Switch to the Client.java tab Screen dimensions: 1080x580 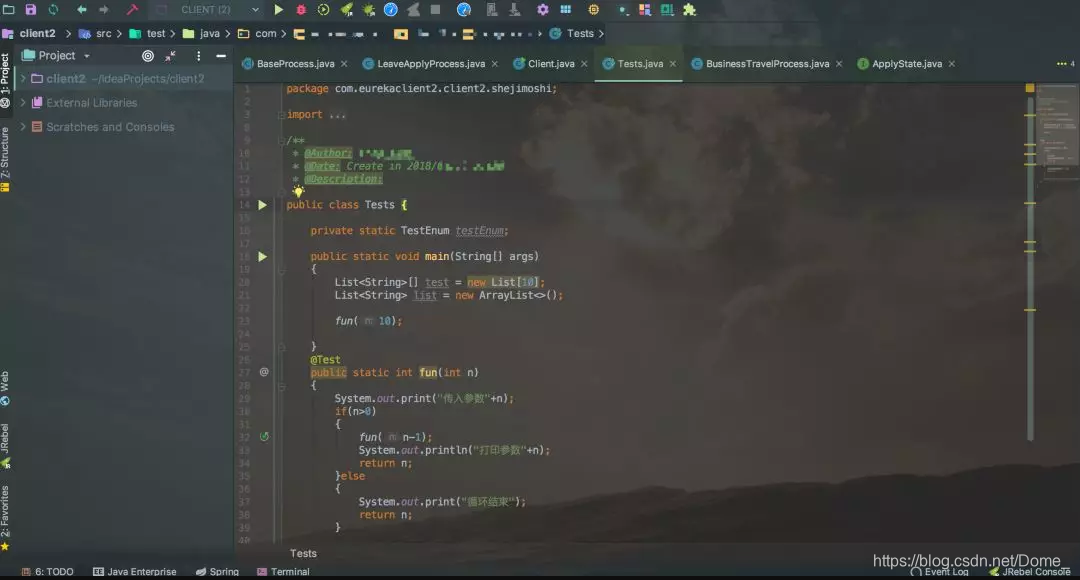pyautogui.click(x=551, y=64)
